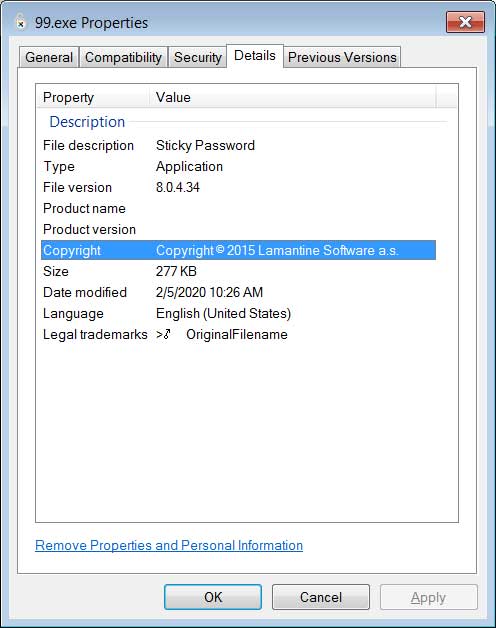Click the Sticky Password value

point(205,145)
